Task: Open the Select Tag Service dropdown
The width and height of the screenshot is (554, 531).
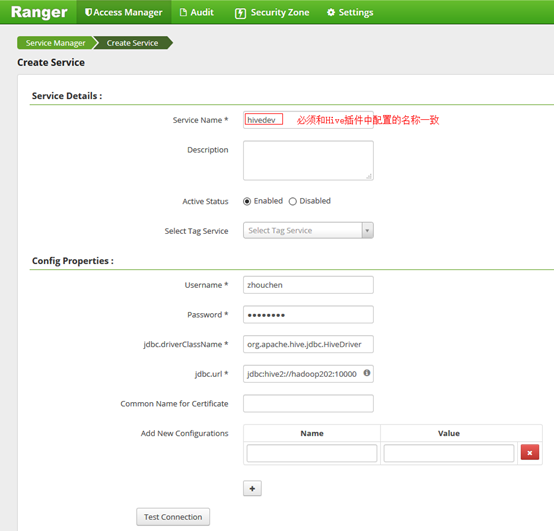Action: coord(308,230)
